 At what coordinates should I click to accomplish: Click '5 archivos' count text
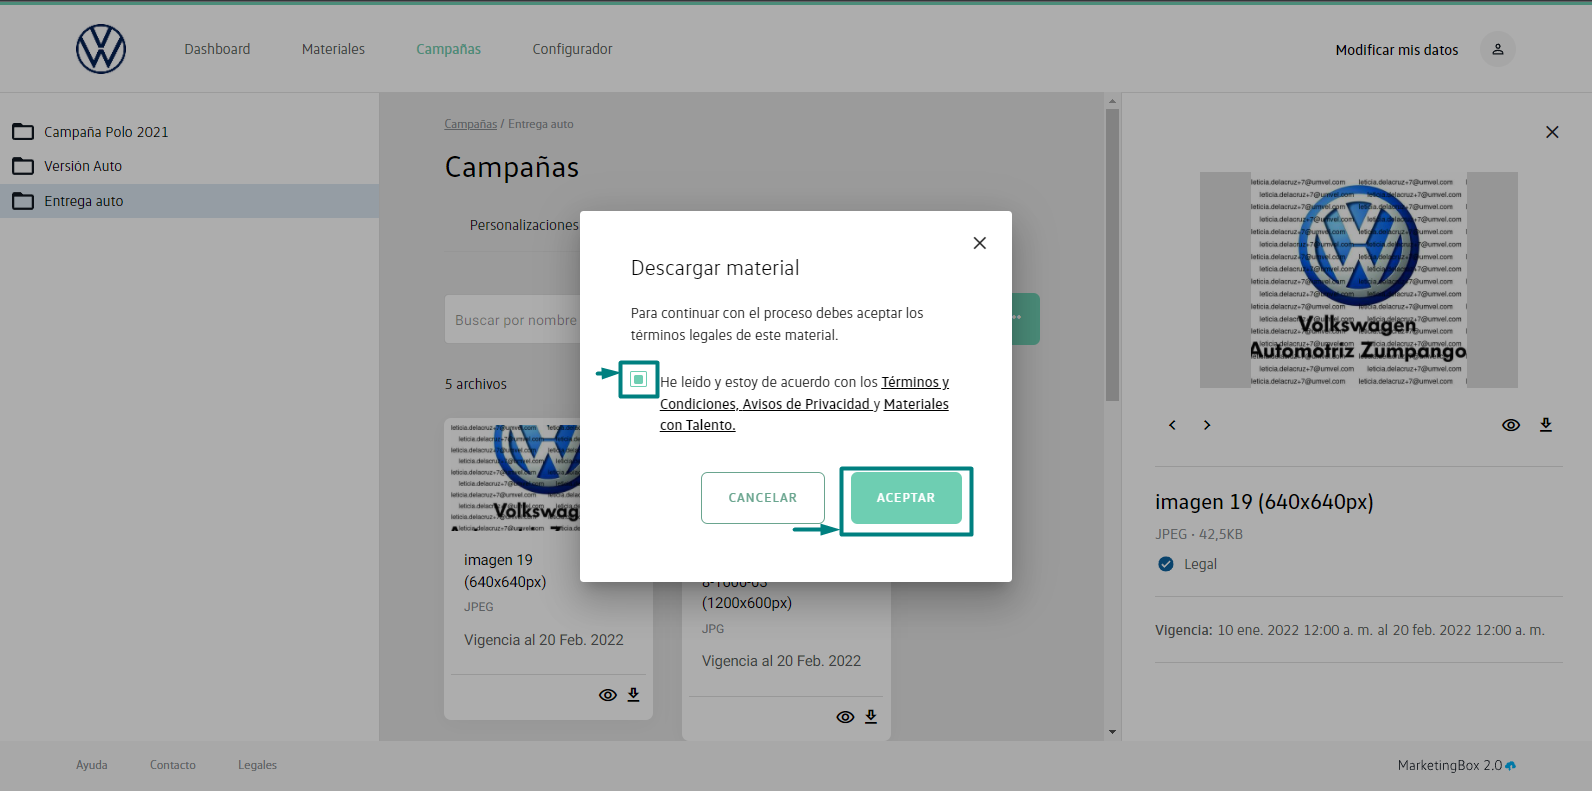click(x=476, y=384)
